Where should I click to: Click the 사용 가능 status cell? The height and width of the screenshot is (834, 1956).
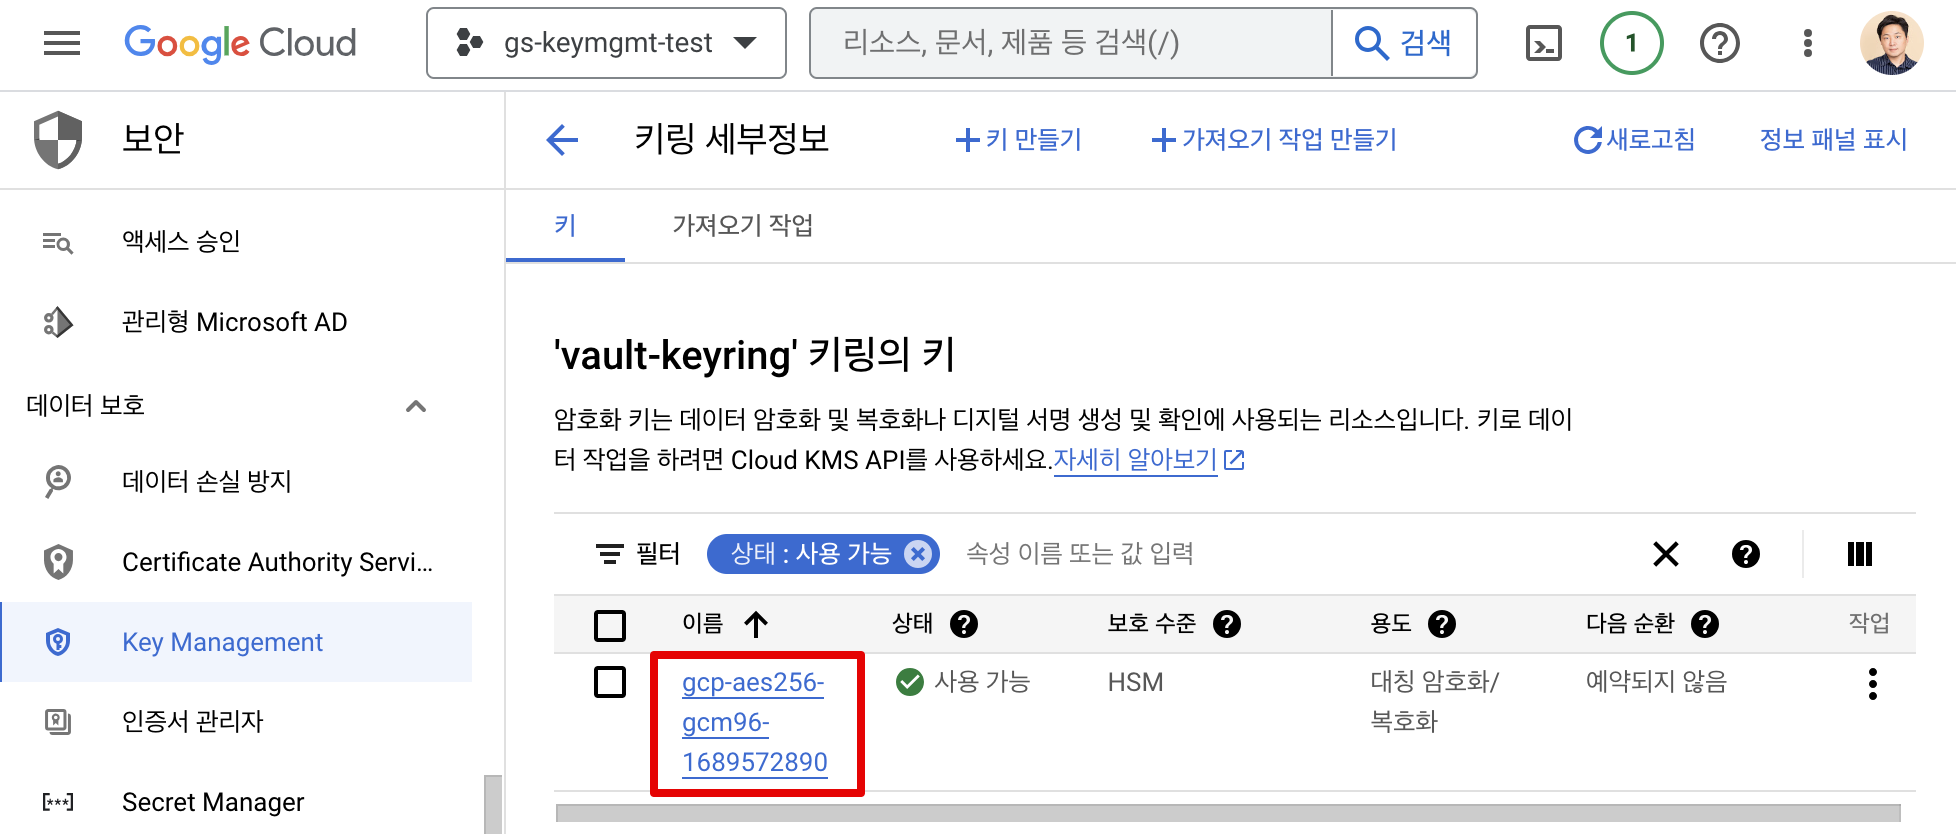coord(963,682)
